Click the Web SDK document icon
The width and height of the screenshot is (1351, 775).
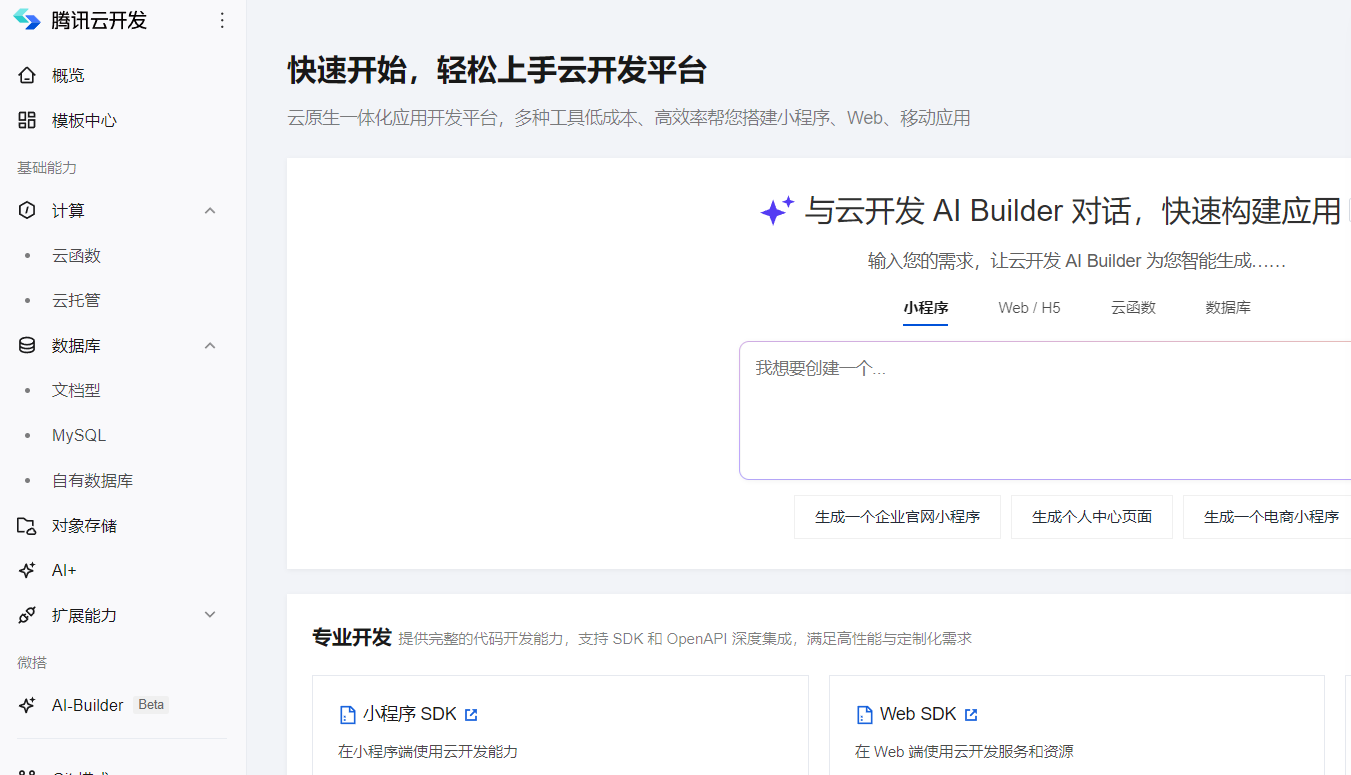[x=865, y=715]
